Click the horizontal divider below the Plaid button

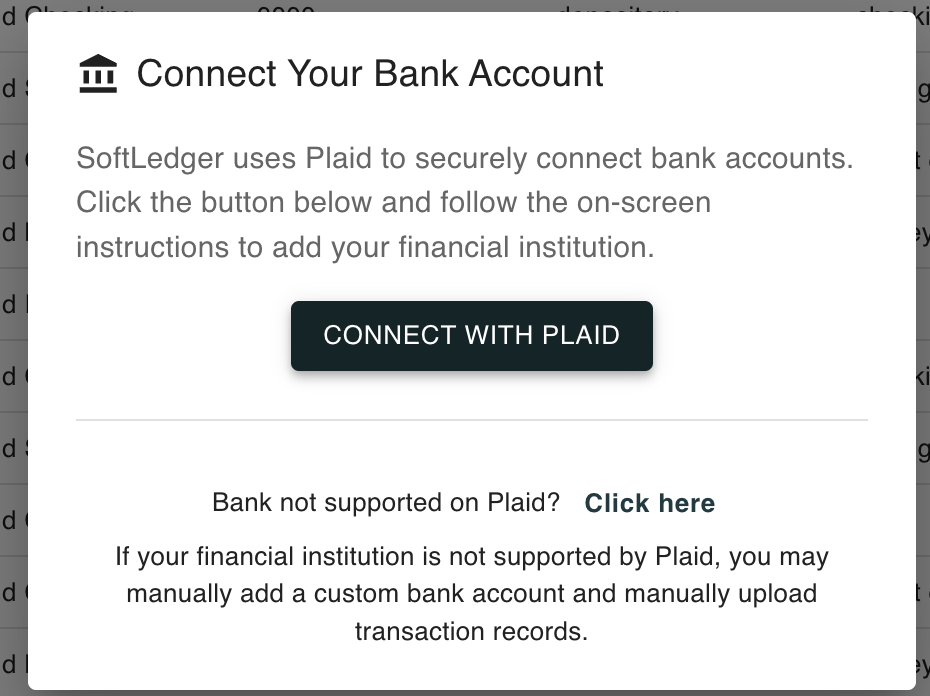(x=472, y=419)
